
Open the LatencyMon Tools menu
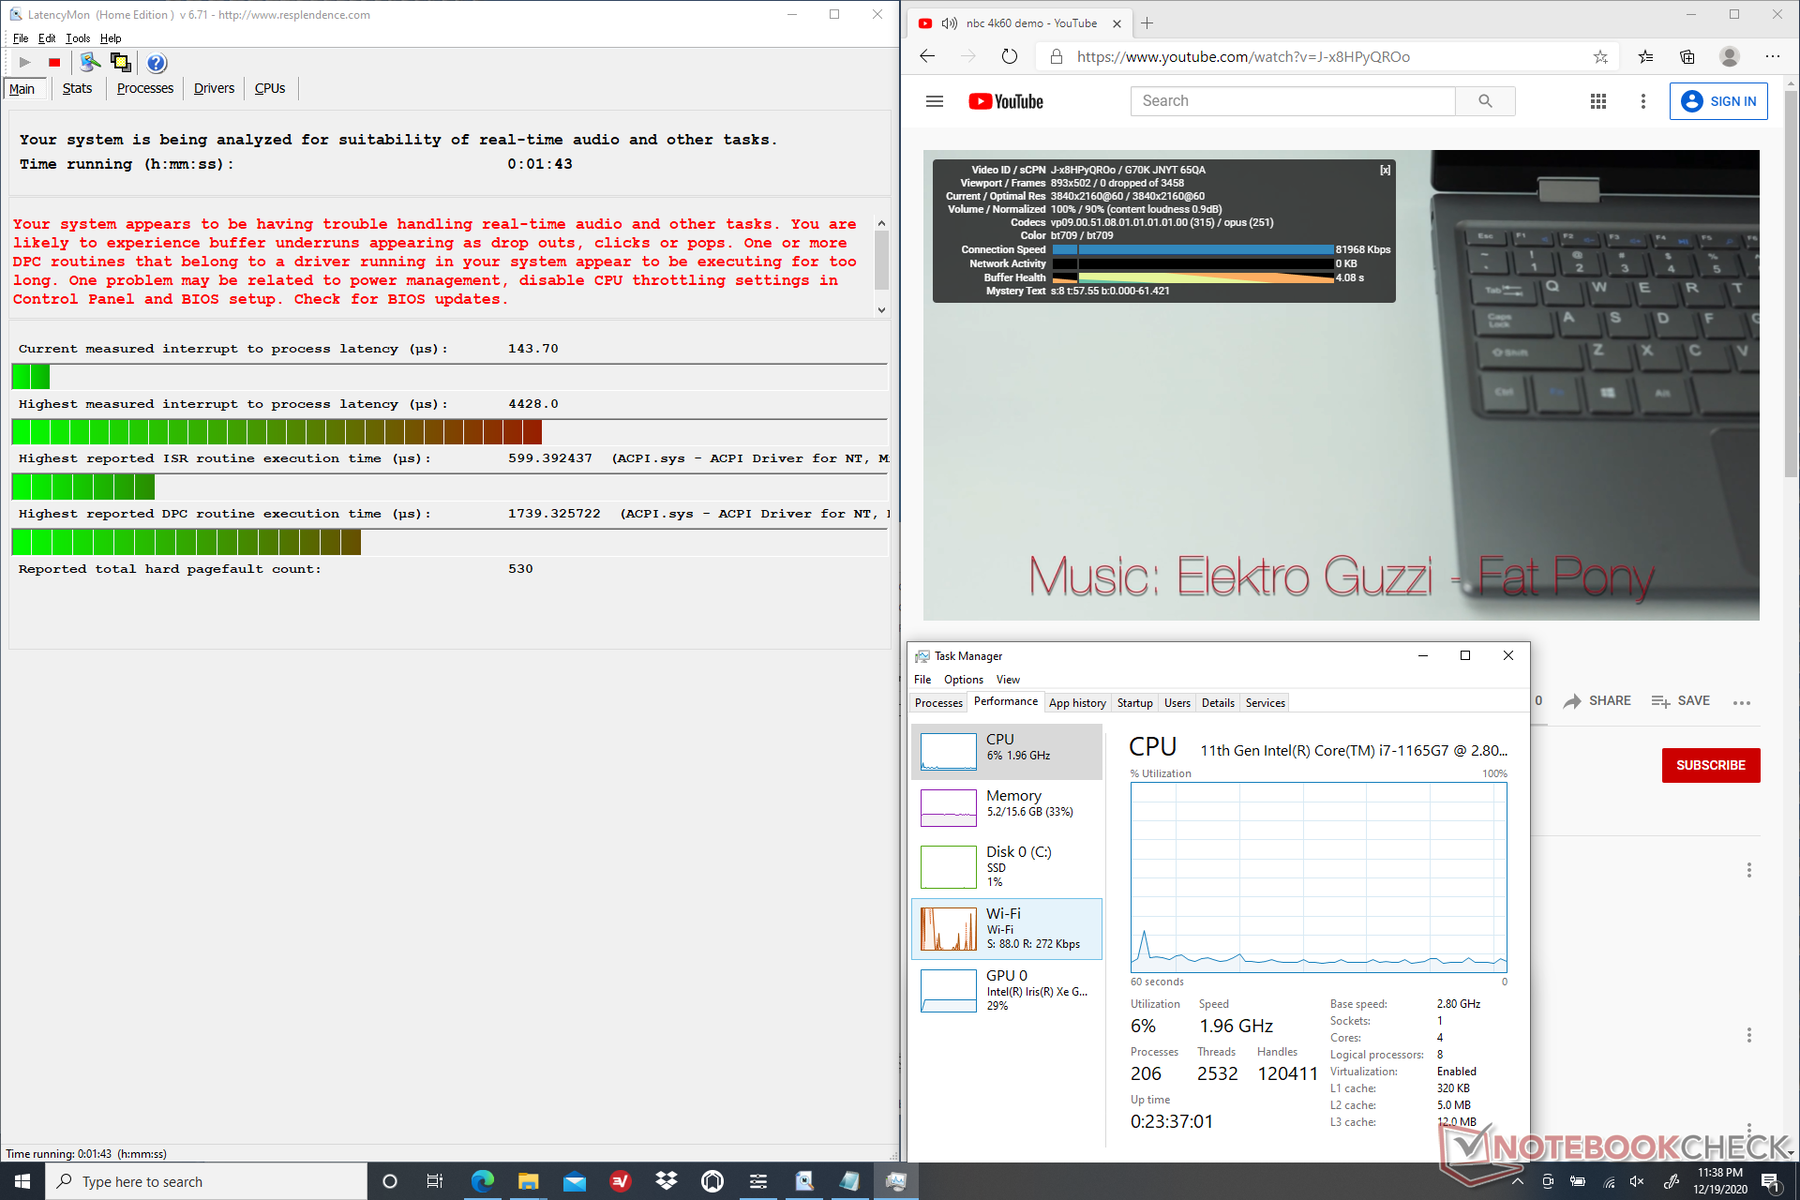pos(78,38)
